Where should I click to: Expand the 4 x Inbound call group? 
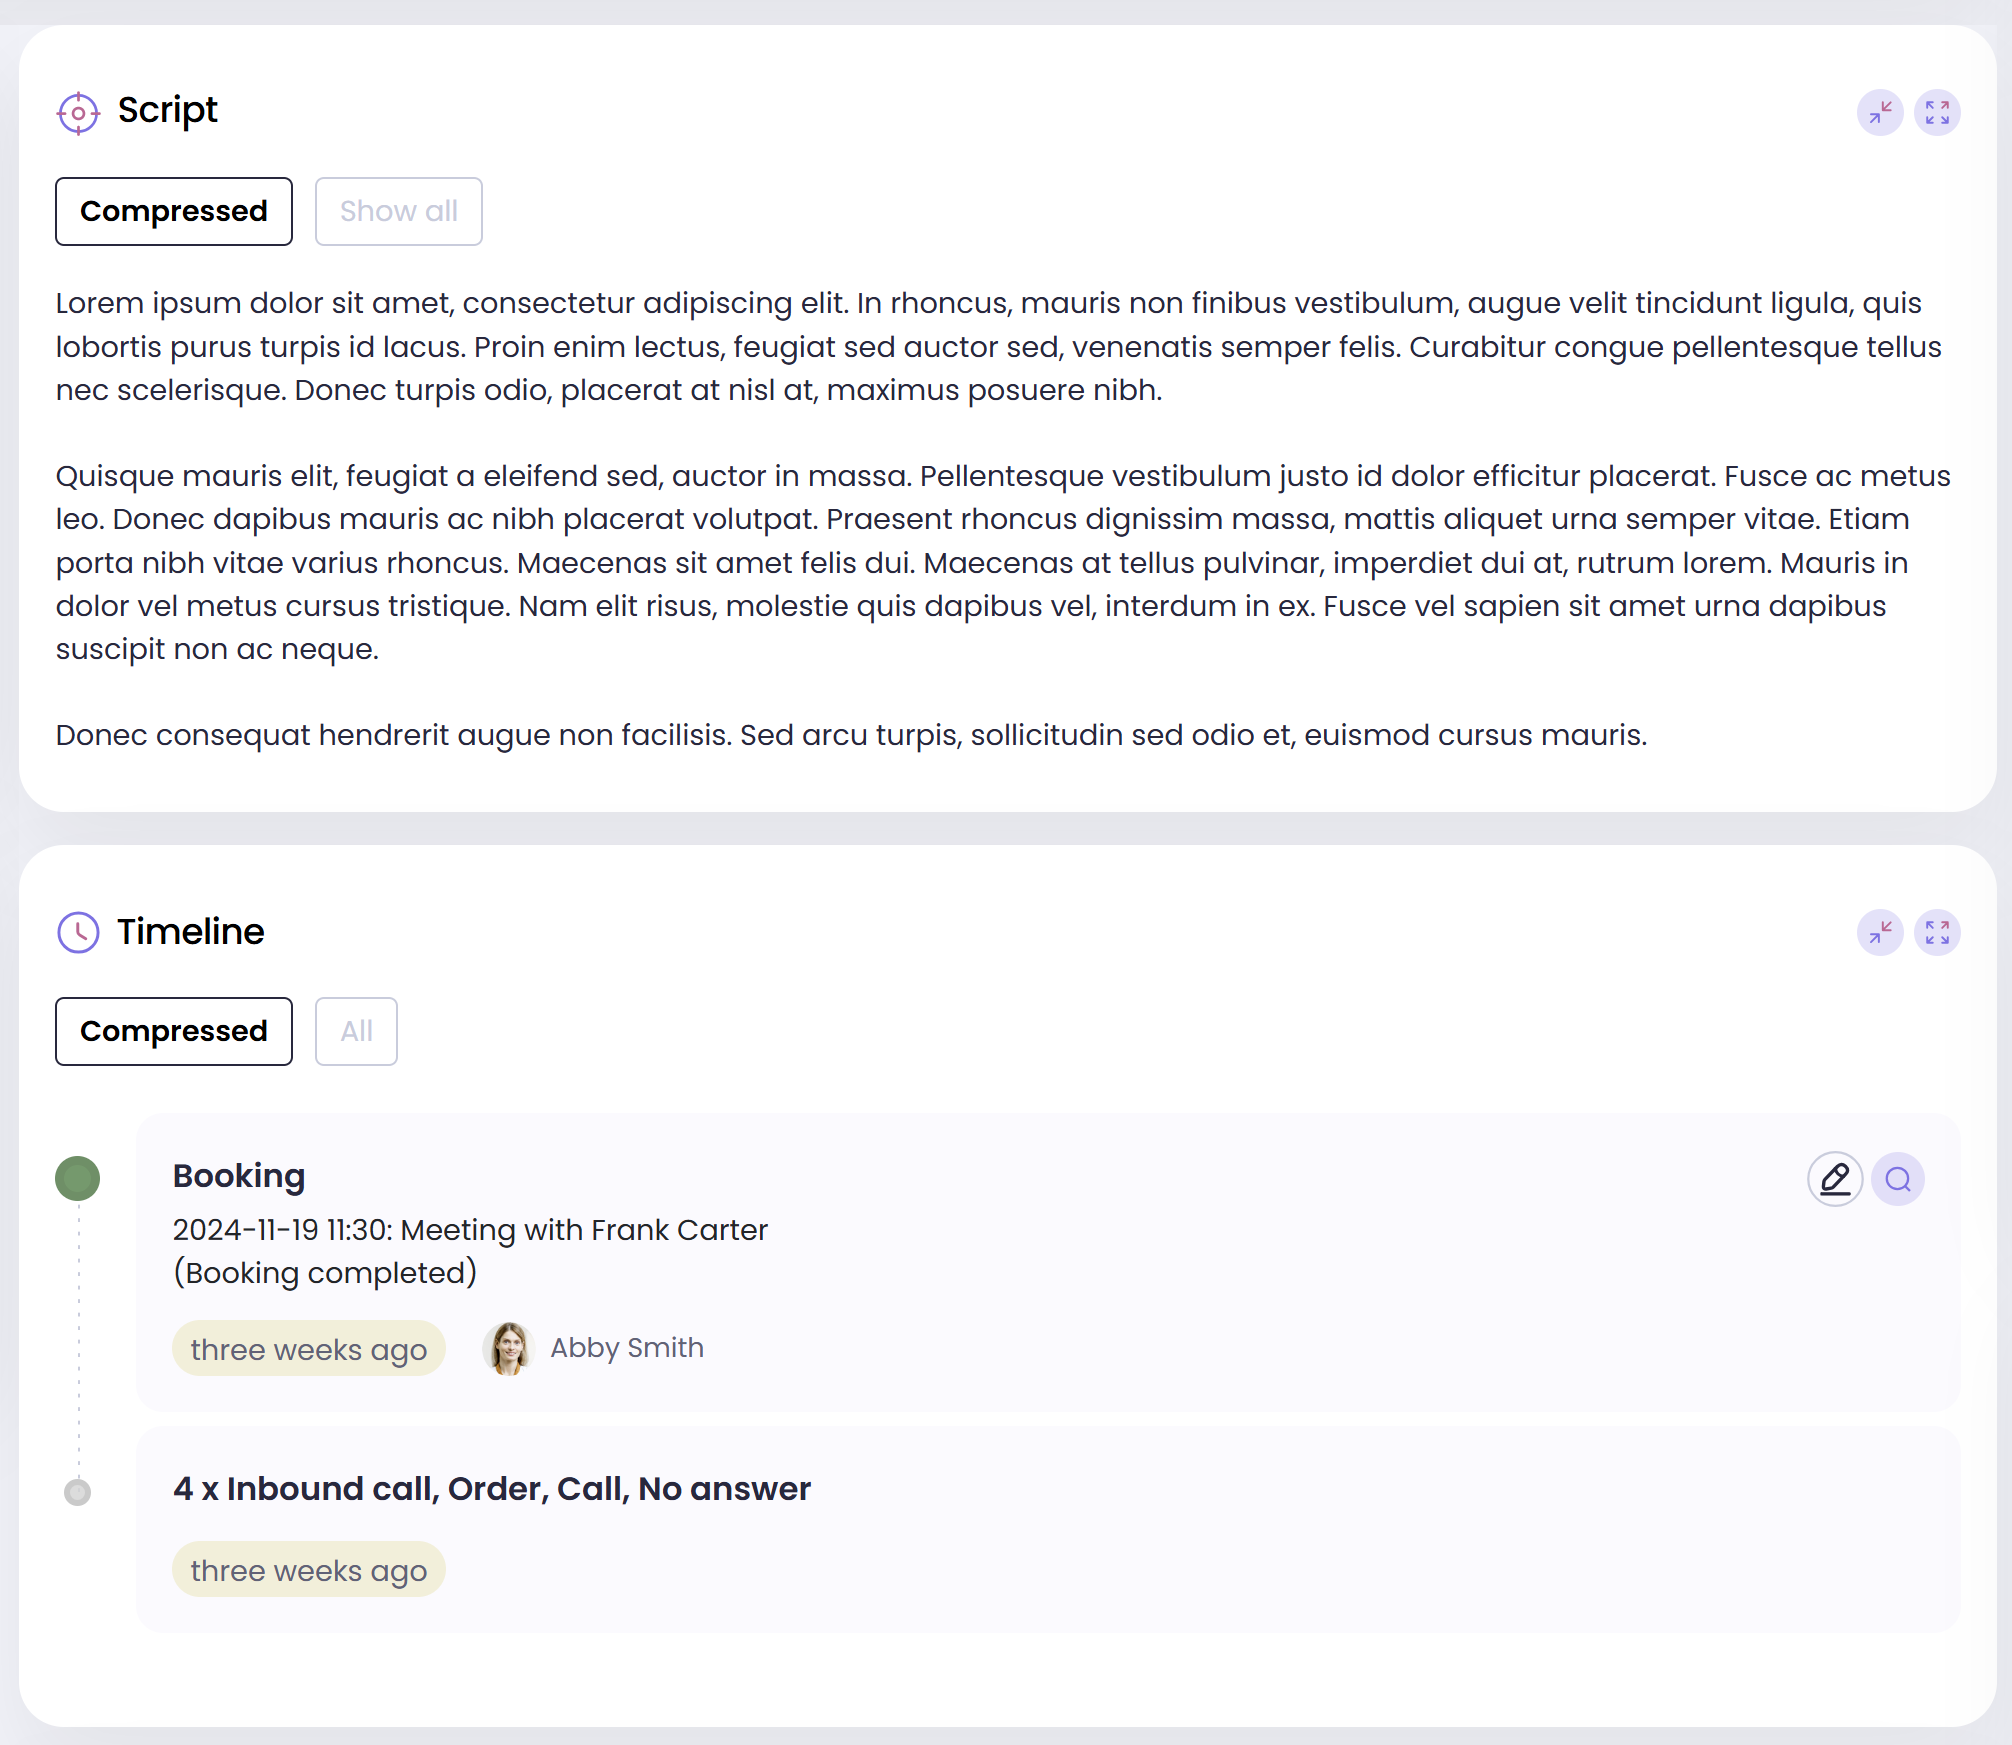click(x=491, y=1489)
